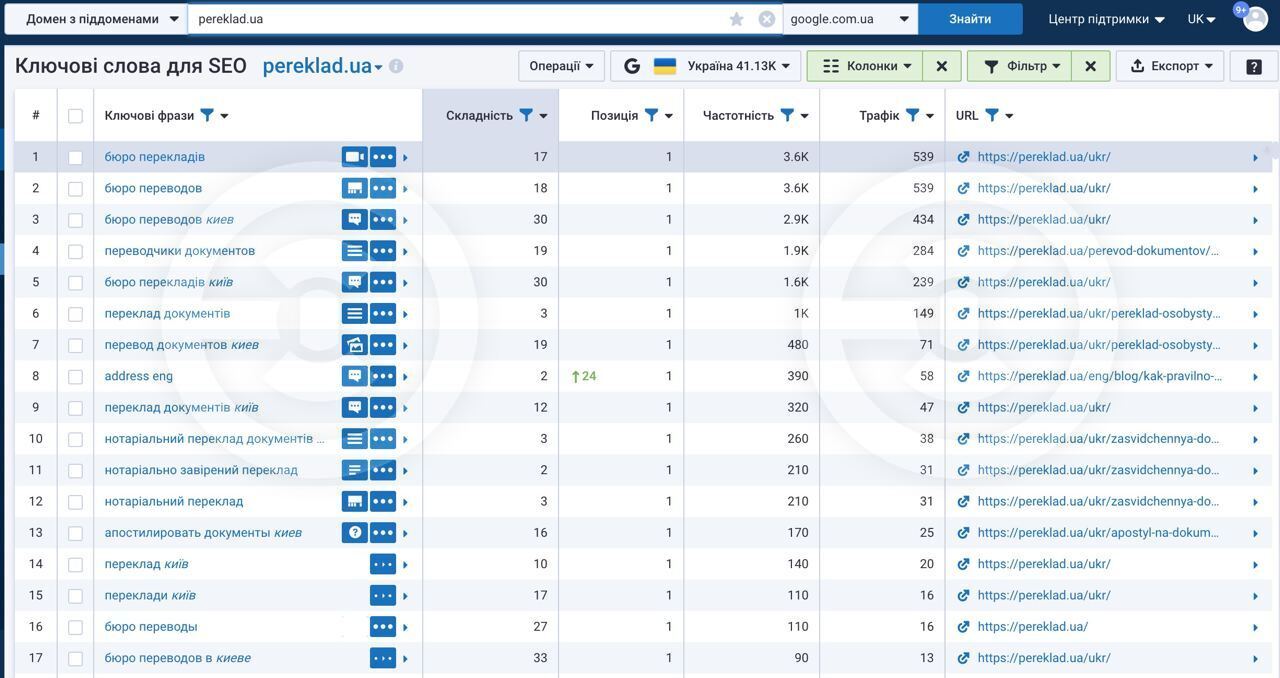Screen dimensions: 1280x678
Task: Open the google.com.ua search engine dropdown
Action: [x=850, y=19]
